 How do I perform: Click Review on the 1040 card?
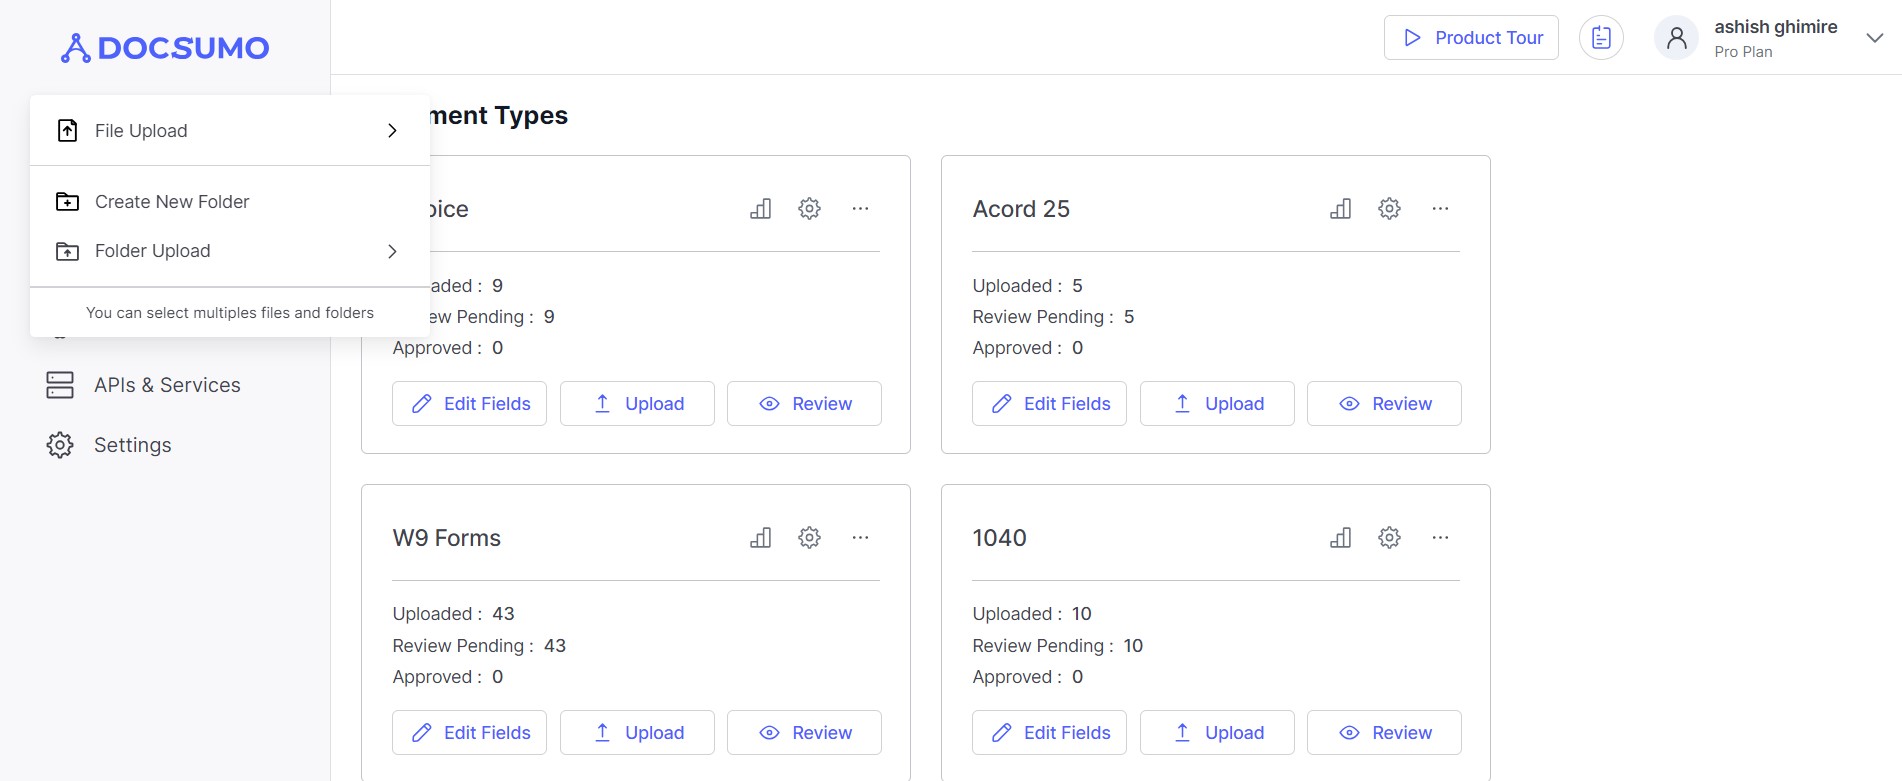[1384, 733]
